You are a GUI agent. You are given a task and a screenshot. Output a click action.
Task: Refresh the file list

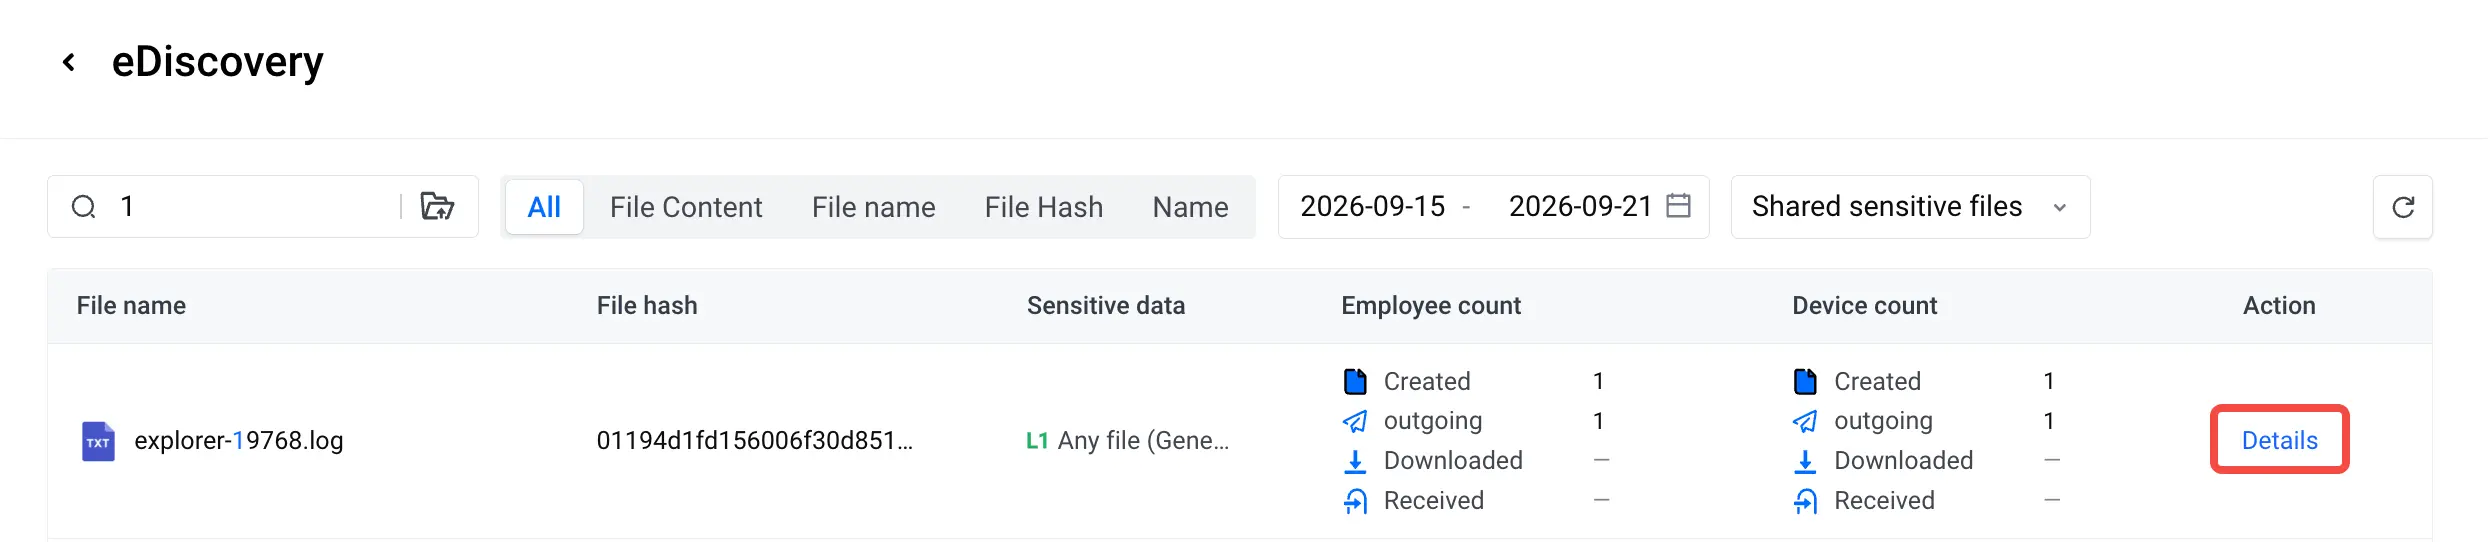[2403, 207]
